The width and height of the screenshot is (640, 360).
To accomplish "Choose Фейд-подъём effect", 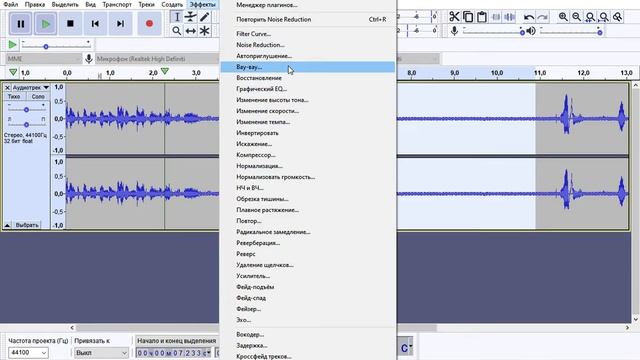I will click(308, 287).
